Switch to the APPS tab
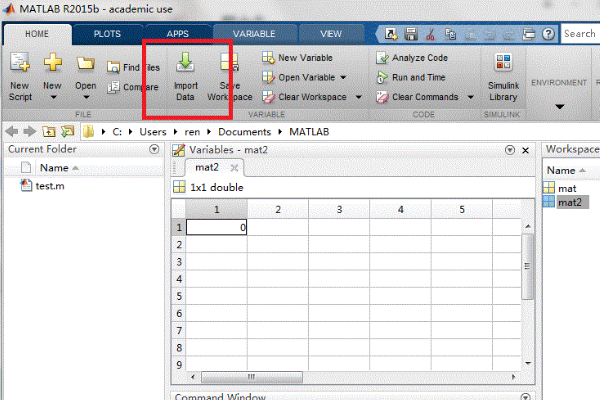This screenshot has width=600, height=400. coord(178,34)
